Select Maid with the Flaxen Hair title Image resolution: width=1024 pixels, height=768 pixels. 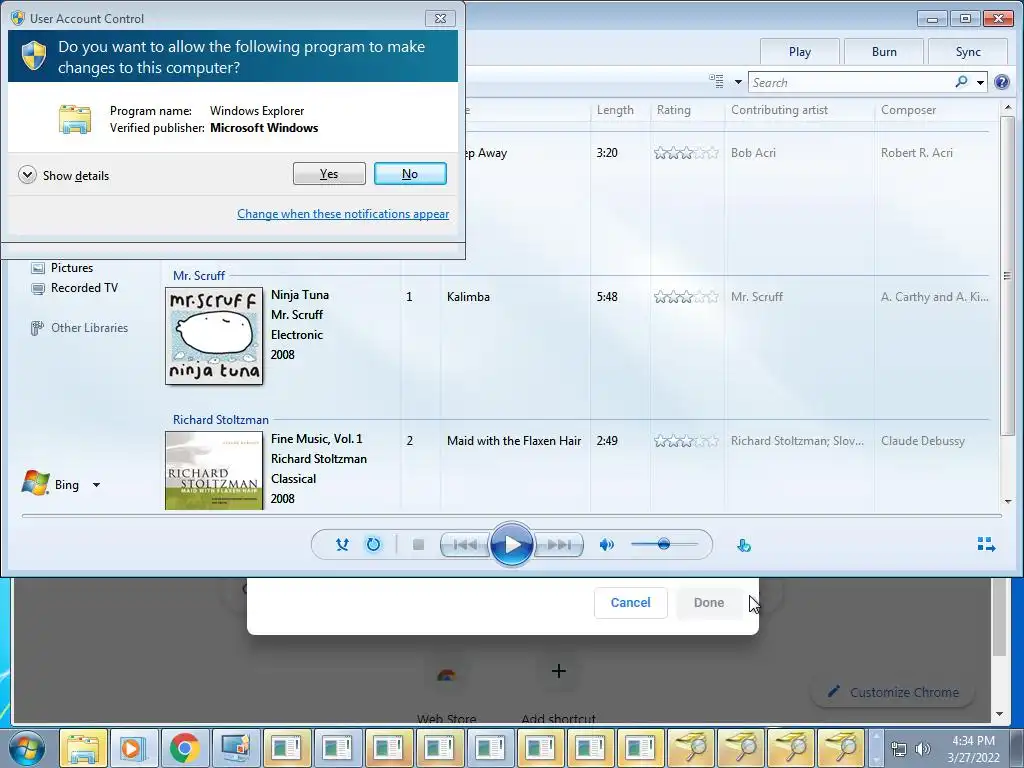[513, 441]
